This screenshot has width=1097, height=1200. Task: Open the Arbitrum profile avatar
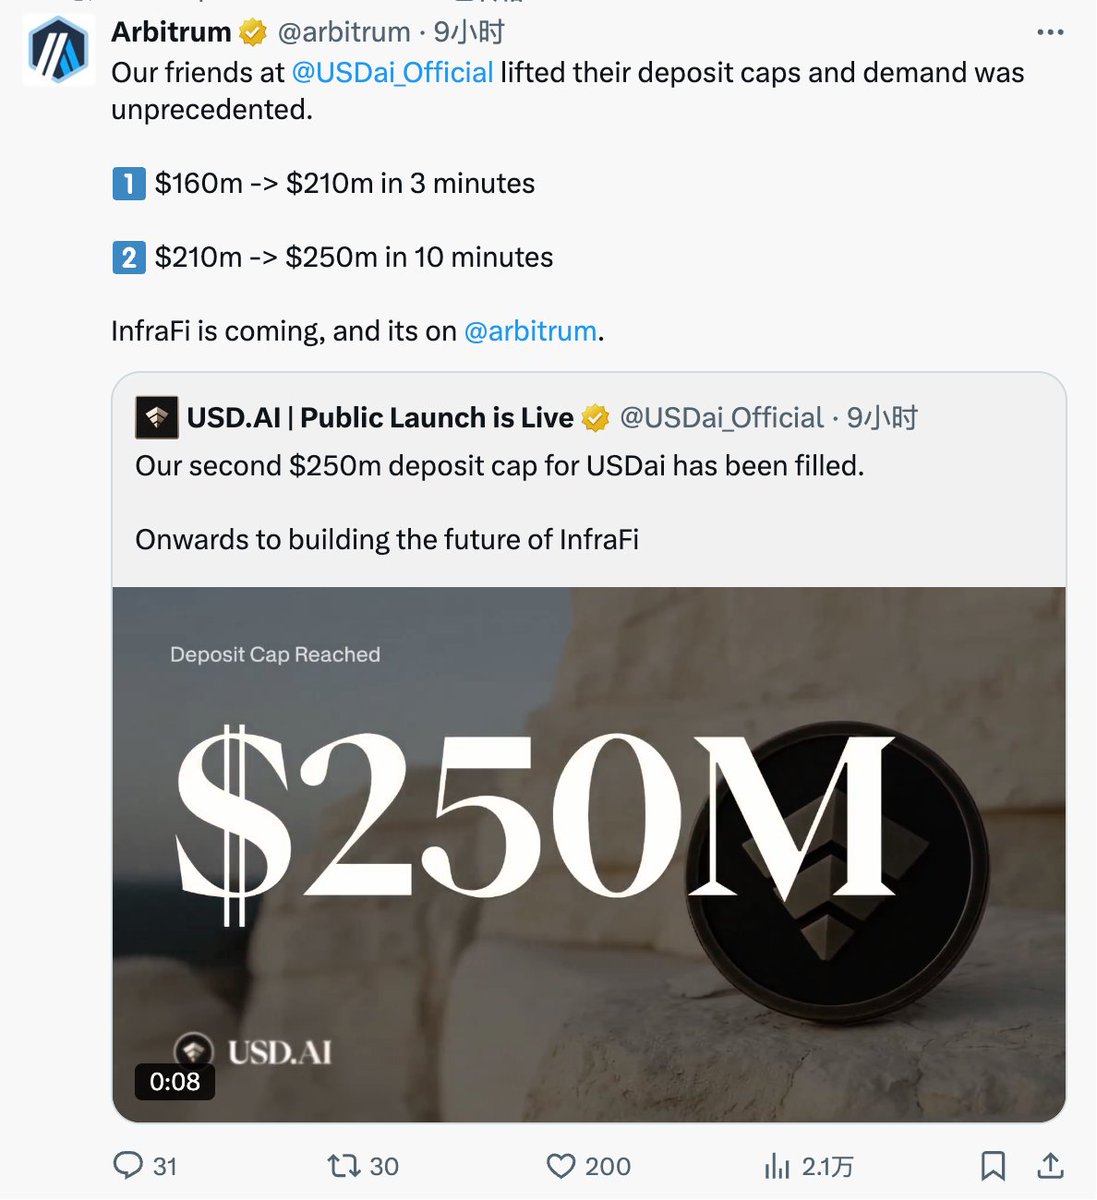tap(59, 50)
